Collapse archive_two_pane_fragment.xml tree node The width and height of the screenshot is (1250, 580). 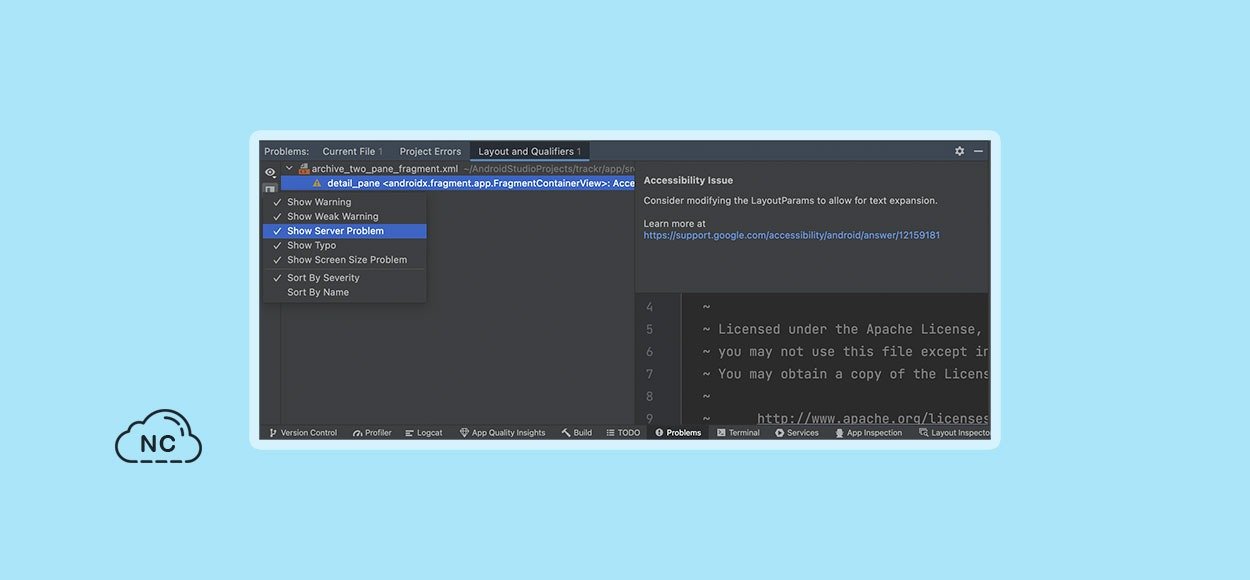[289, 169]
